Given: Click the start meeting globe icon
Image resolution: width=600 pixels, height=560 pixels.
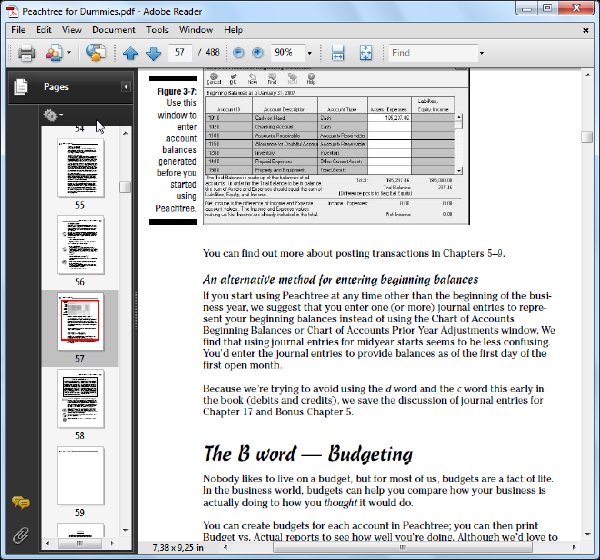Looking at the screenshot, I should [96, 52].
